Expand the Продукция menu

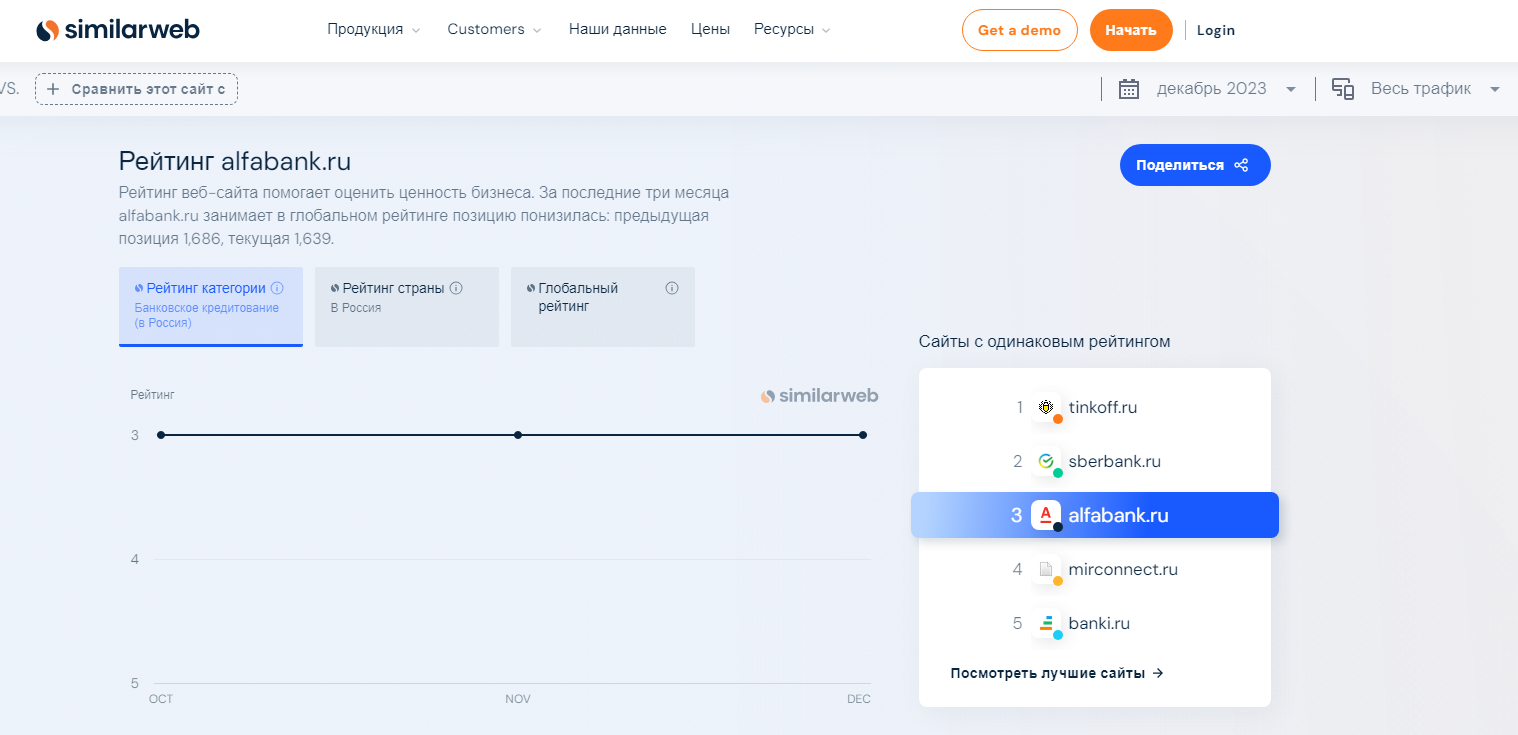click(374, 30)
